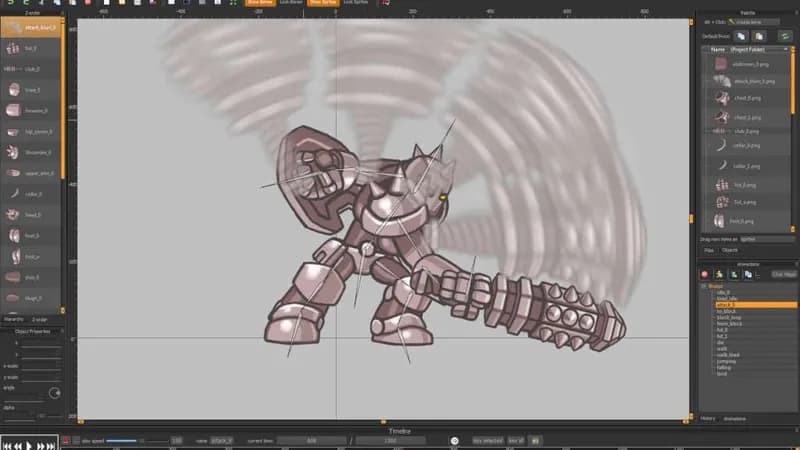Viewport: 800px width, 450px height.
Task: Select the forearm_0 sprite in Z-order list
Action: point(31,110)
